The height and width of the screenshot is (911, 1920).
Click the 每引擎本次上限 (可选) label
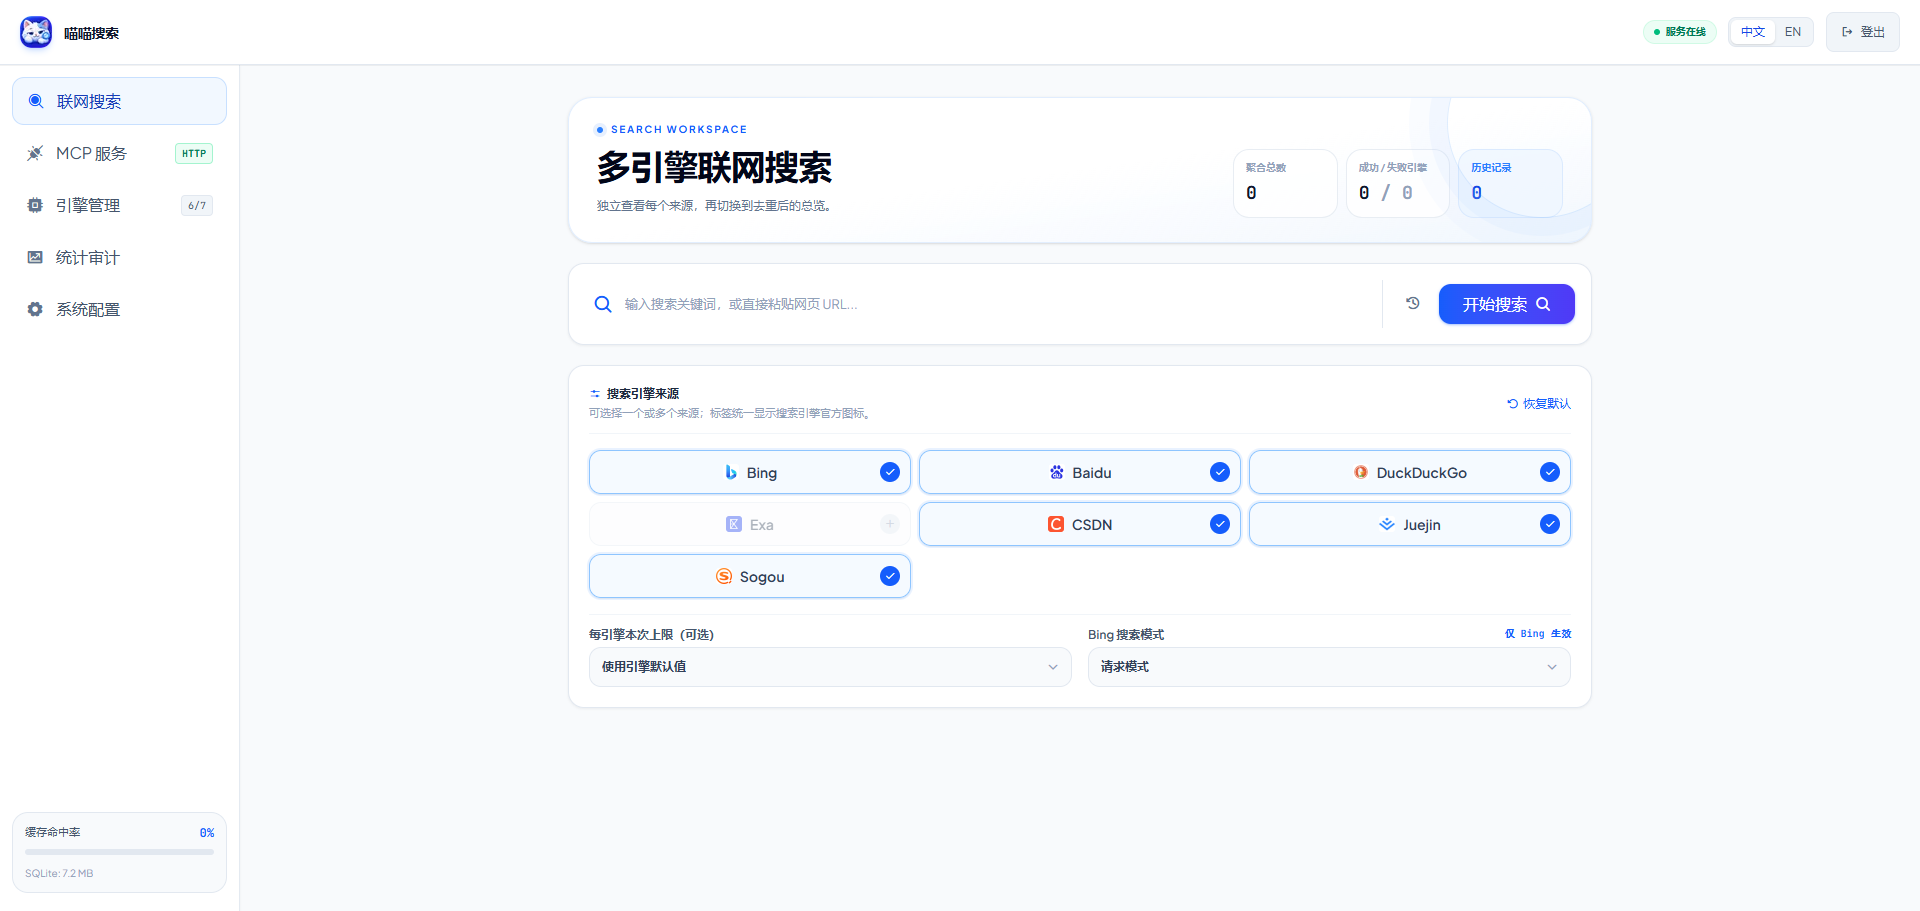651,634
